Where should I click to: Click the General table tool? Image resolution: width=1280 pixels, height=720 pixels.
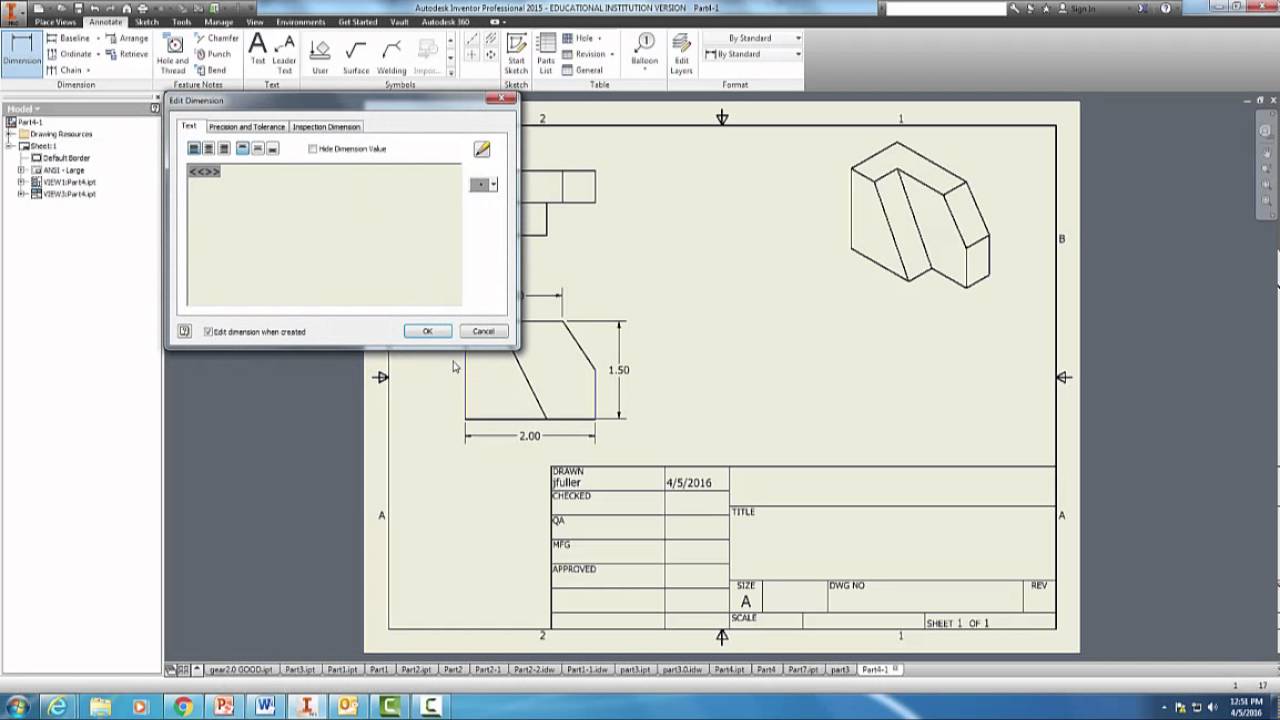582,70
